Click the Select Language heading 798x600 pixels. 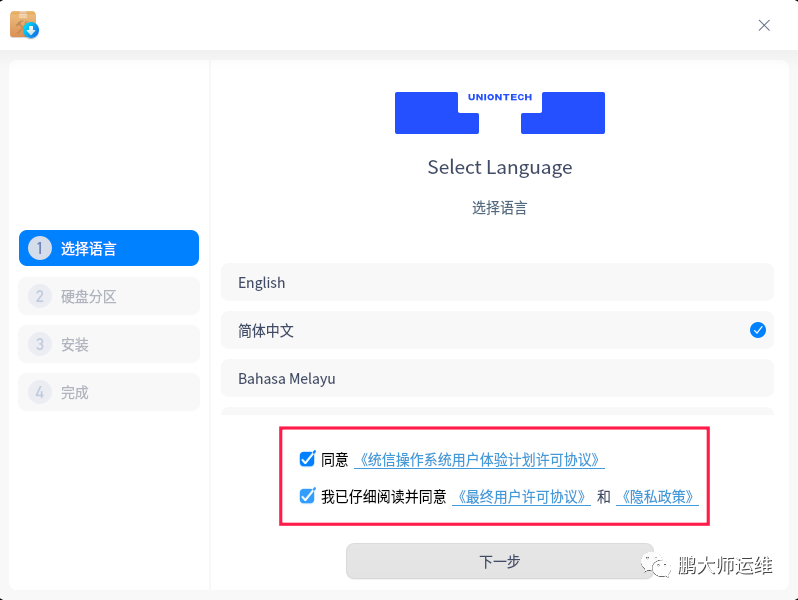[500, 167]
